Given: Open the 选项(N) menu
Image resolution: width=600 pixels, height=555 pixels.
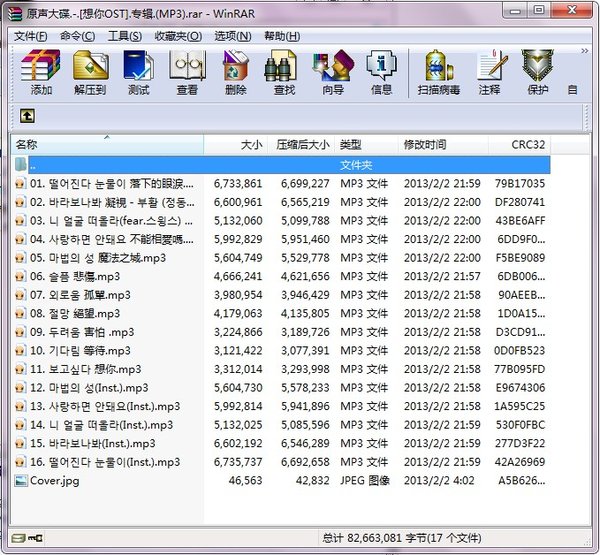Looking at the screenshot, I should 233,36.
